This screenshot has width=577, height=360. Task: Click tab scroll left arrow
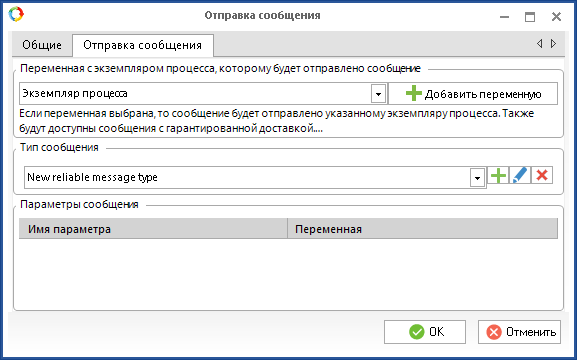coord(539,43)
